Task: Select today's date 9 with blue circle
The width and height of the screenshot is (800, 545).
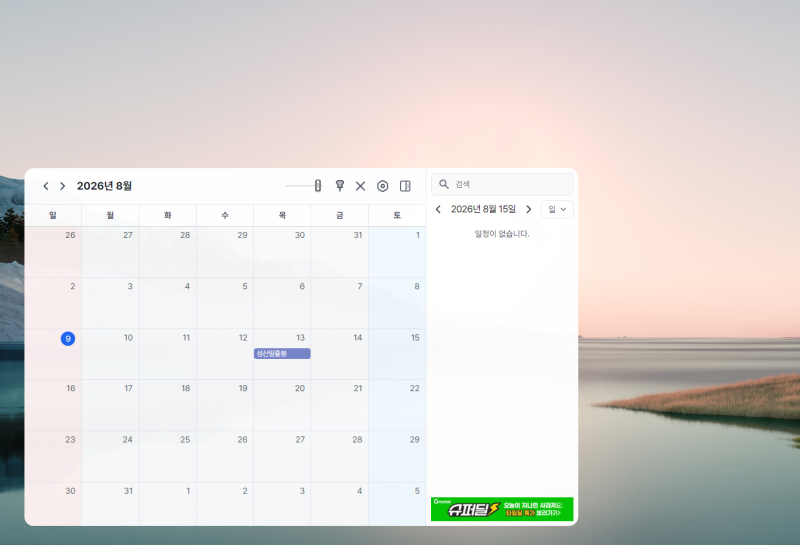Action: click(68, 338)
